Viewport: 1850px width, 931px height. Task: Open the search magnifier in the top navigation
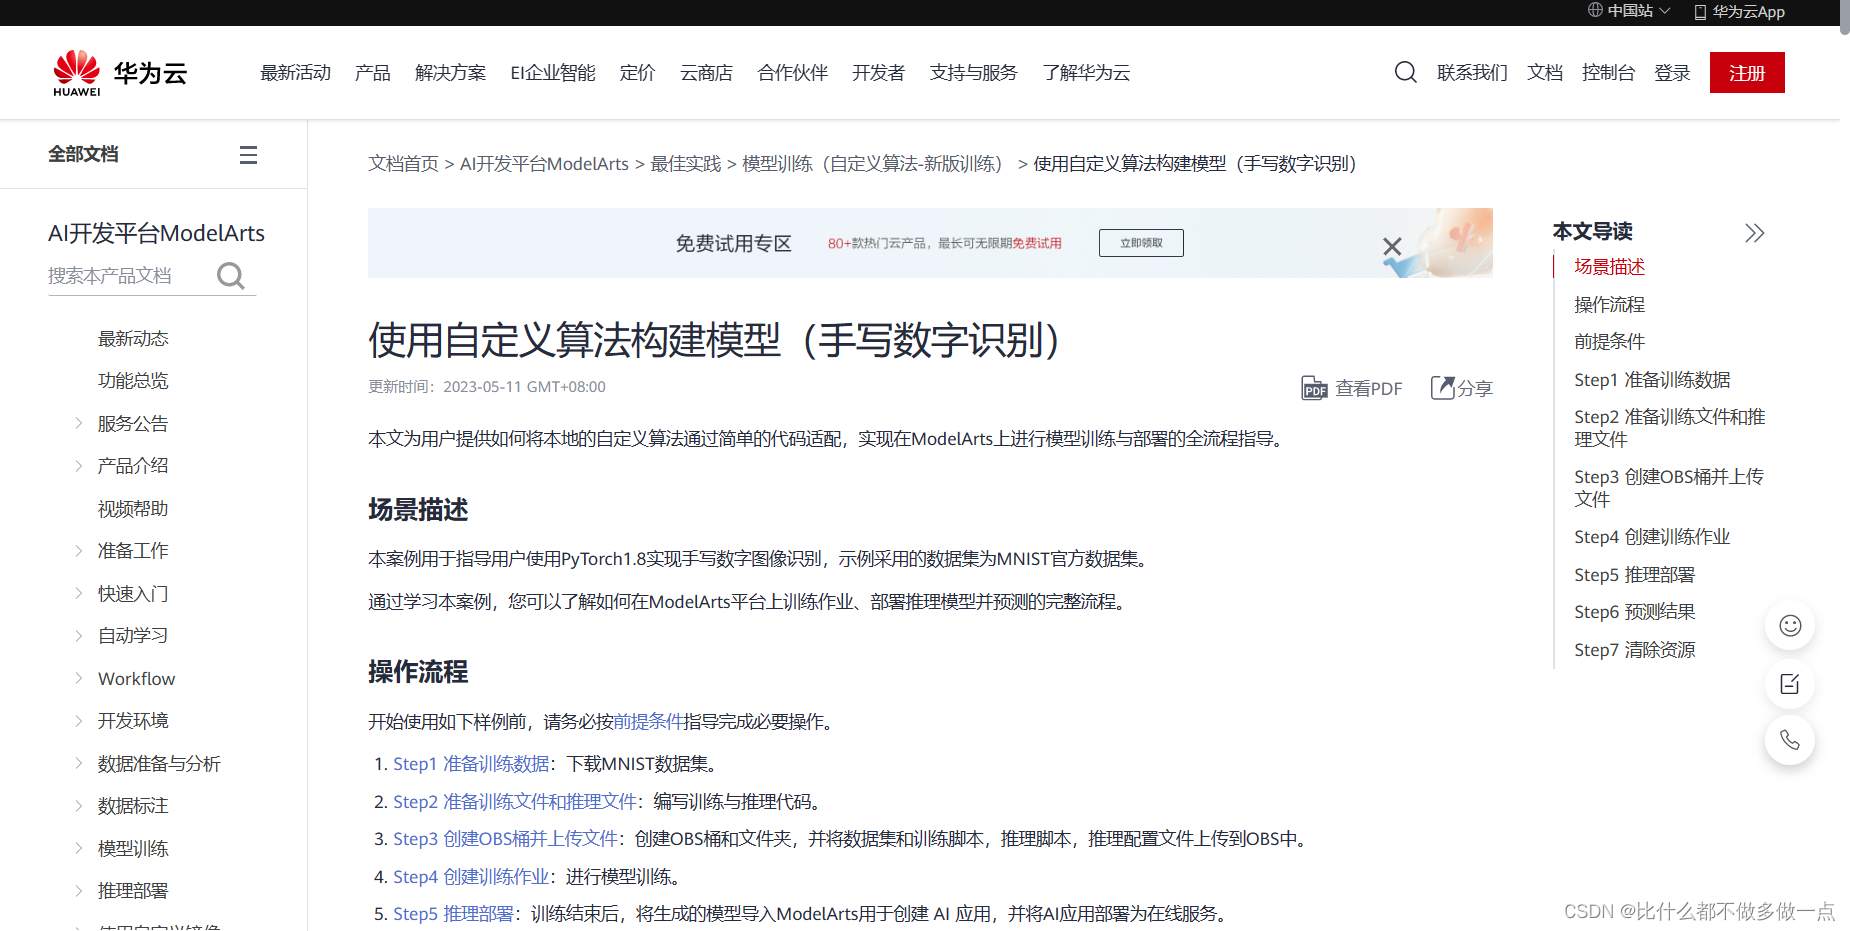point(1405,72)
